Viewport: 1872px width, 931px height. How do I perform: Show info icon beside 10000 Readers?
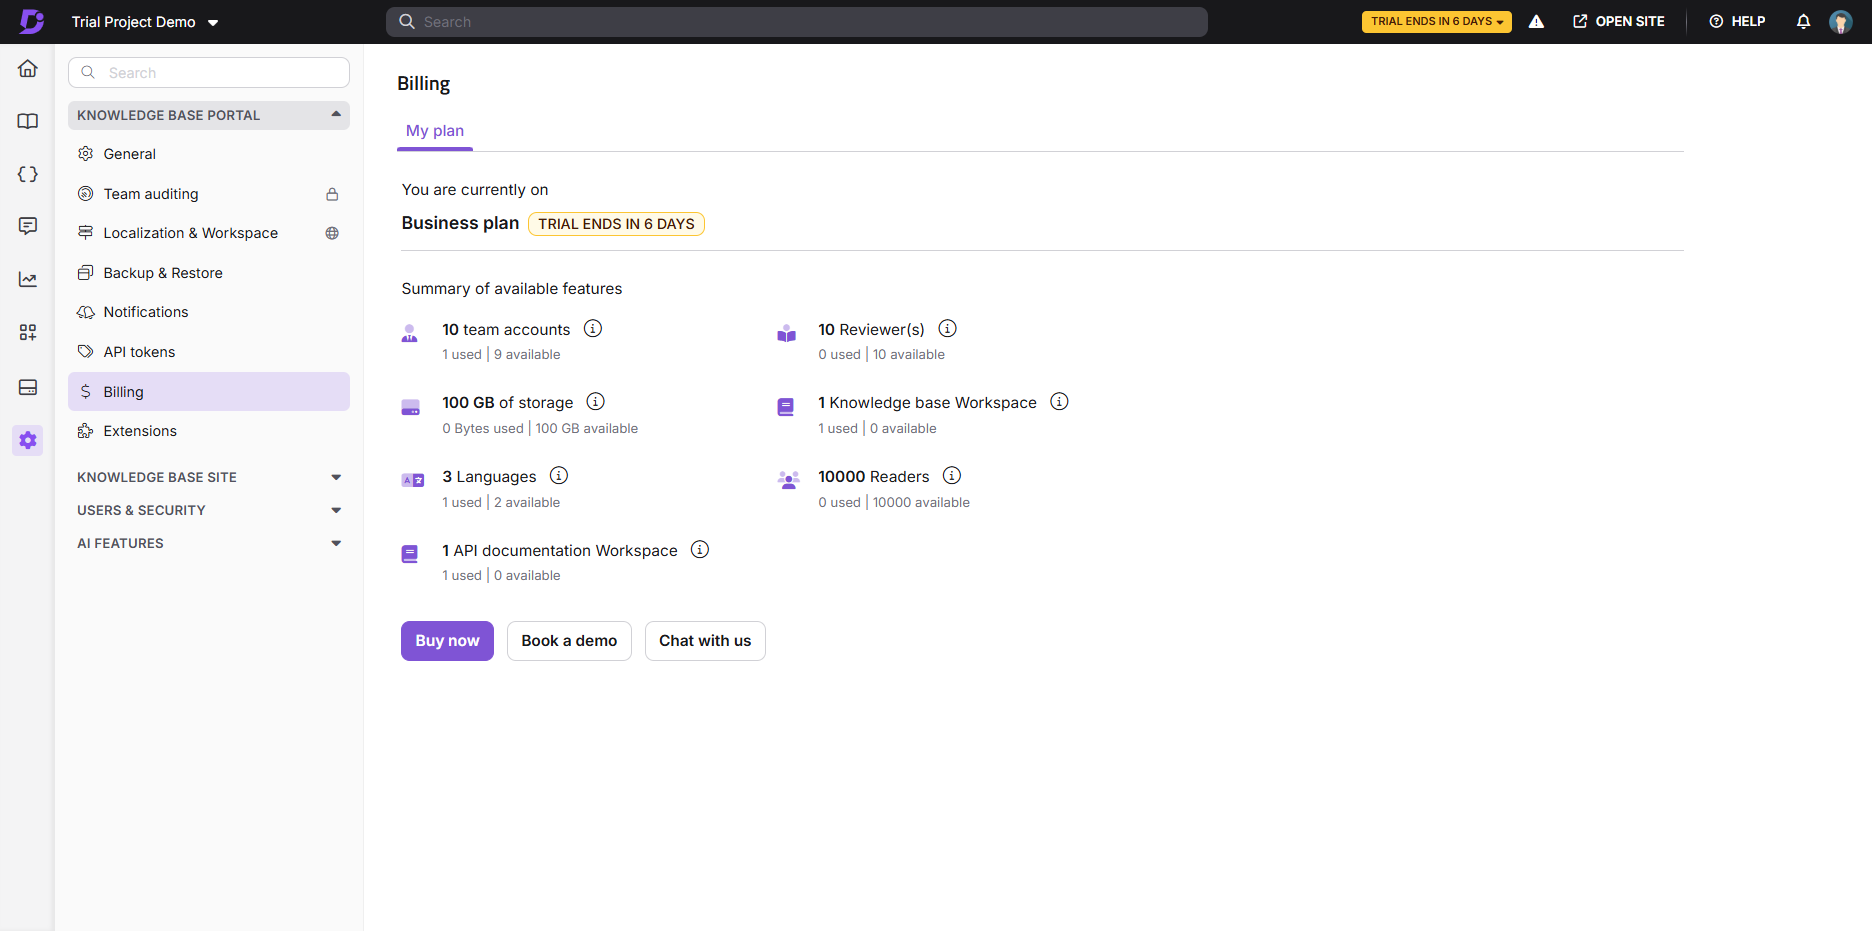952,476
